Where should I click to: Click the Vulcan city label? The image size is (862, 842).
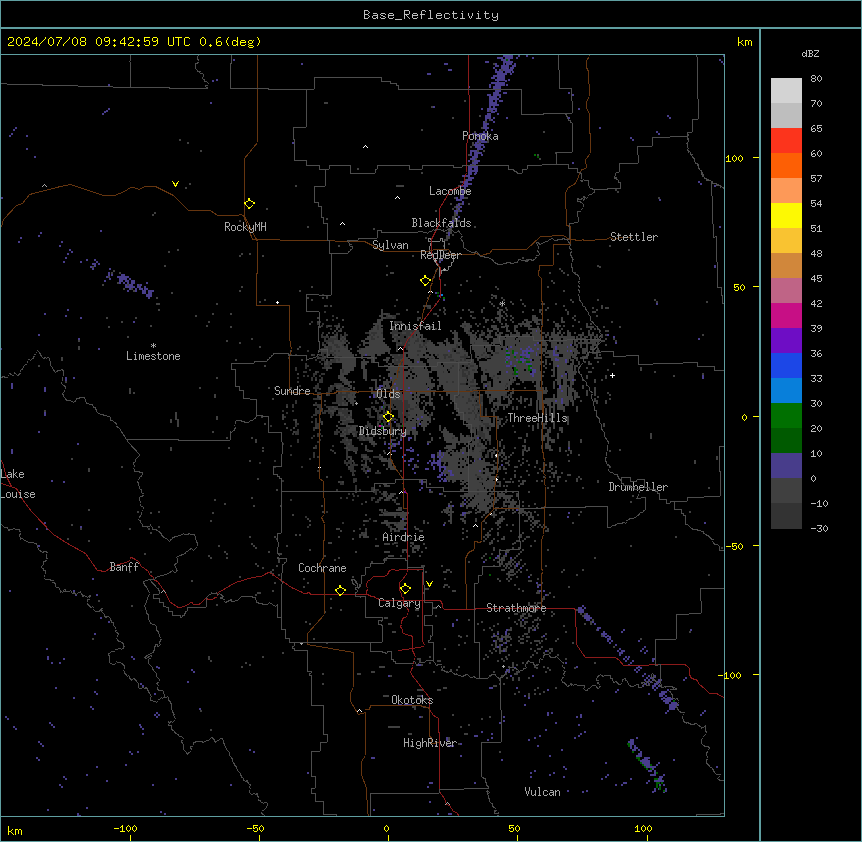543,792
